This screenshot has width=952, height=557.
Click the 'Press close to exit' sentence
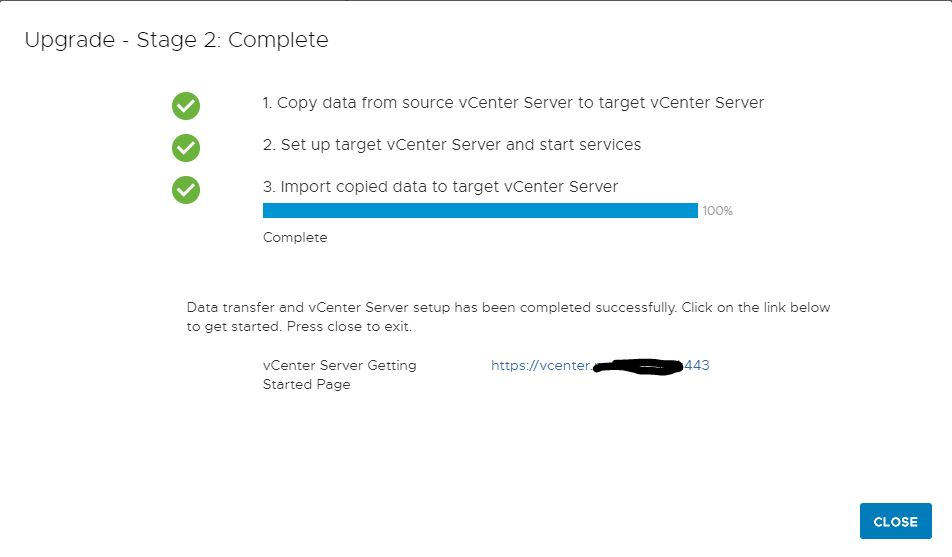[x=349, y=327]
